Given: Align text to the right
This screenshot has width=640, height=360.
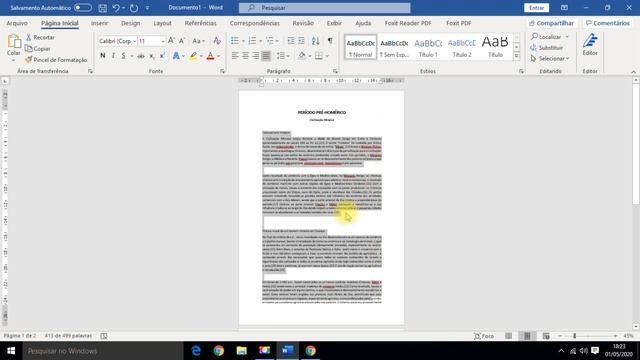Looking at the screenshot, I should coord(256,56).
